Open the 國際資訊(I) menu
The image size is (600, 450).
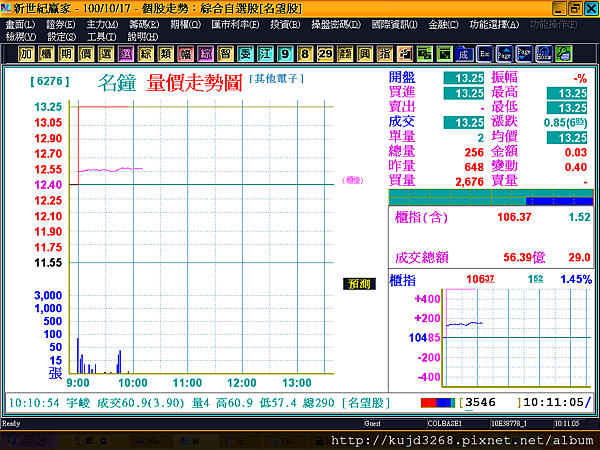tap(395, 25)
